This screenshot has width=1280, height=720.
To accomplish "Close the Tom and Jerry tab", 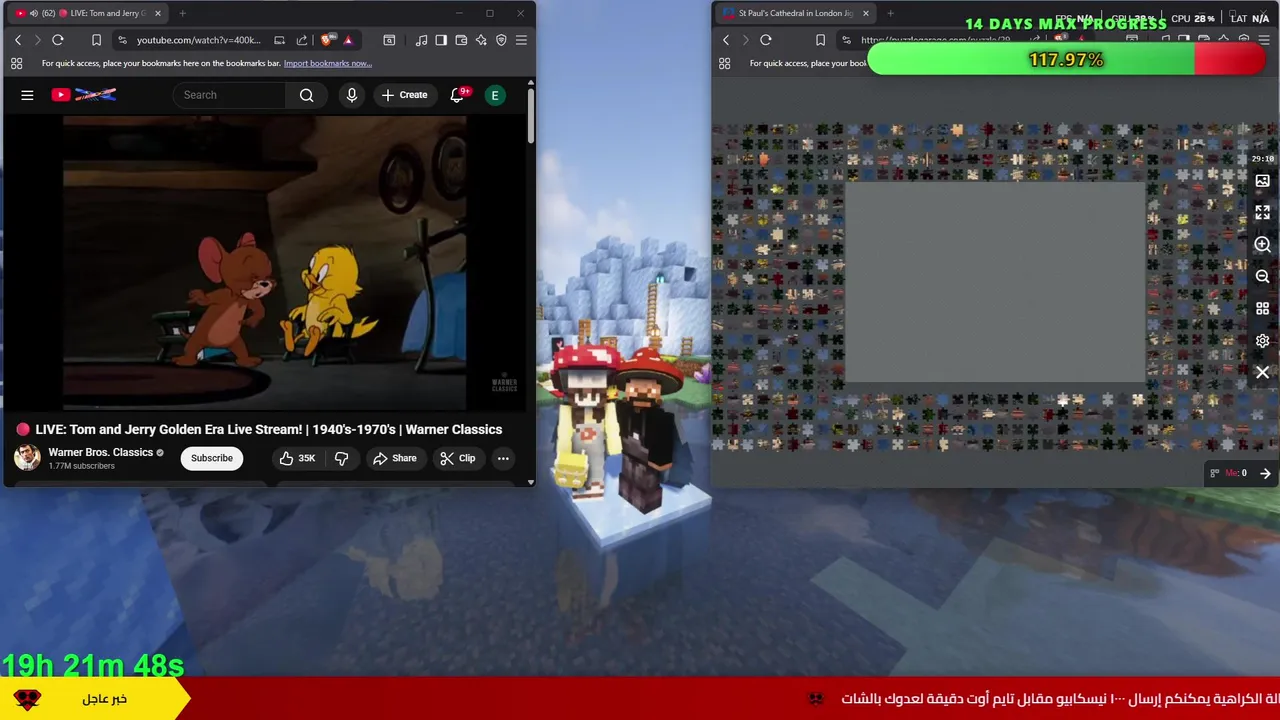I will click(157, 13).
